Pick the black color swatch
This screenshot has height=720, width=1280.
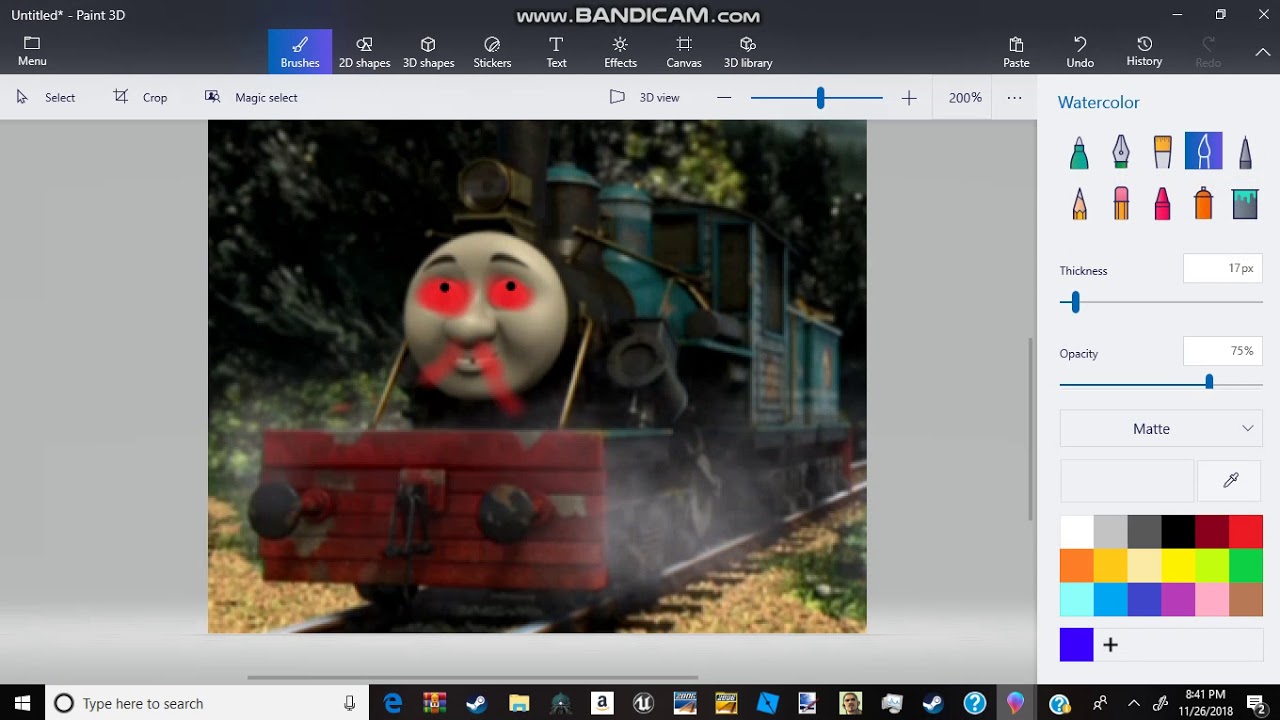(x=1178, y=532)
